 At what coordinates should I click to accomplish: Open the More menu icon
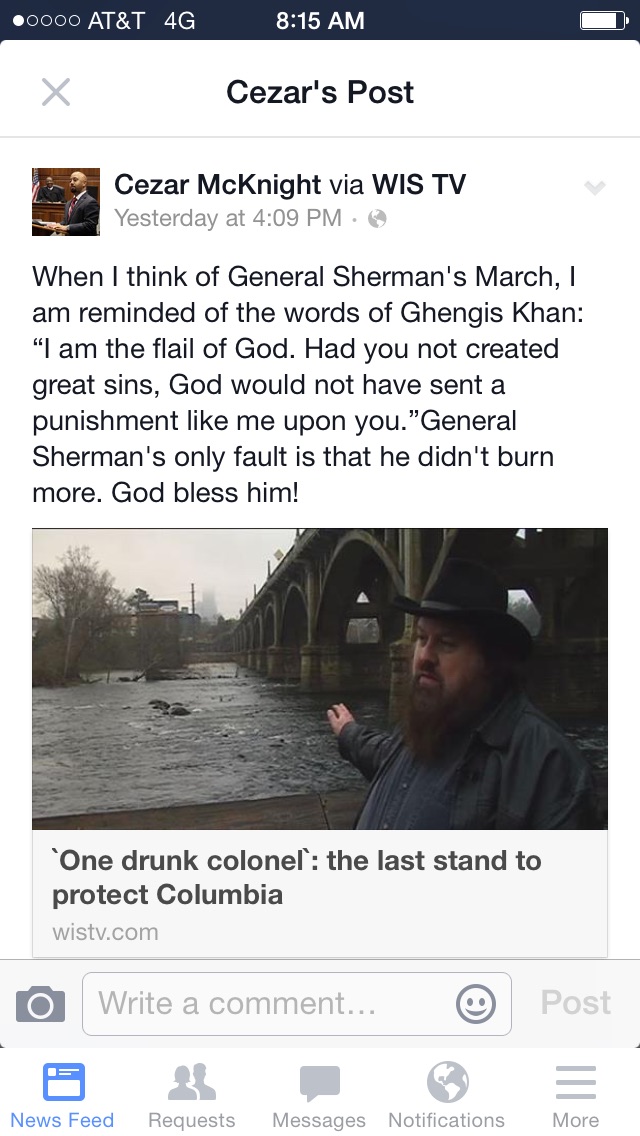click(575, 1083)
